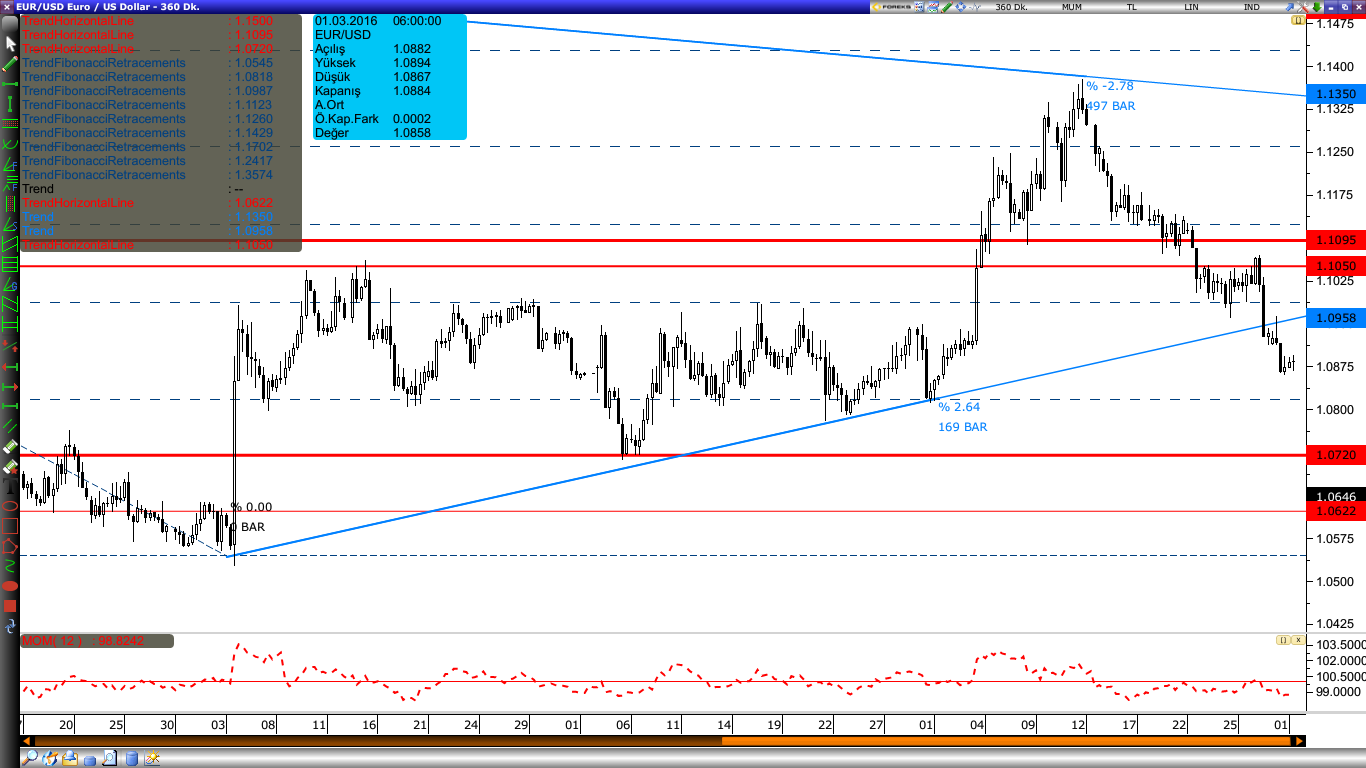Click the bright orange scrollbar thumb
1366x768 pixels.
(1005, 741)
